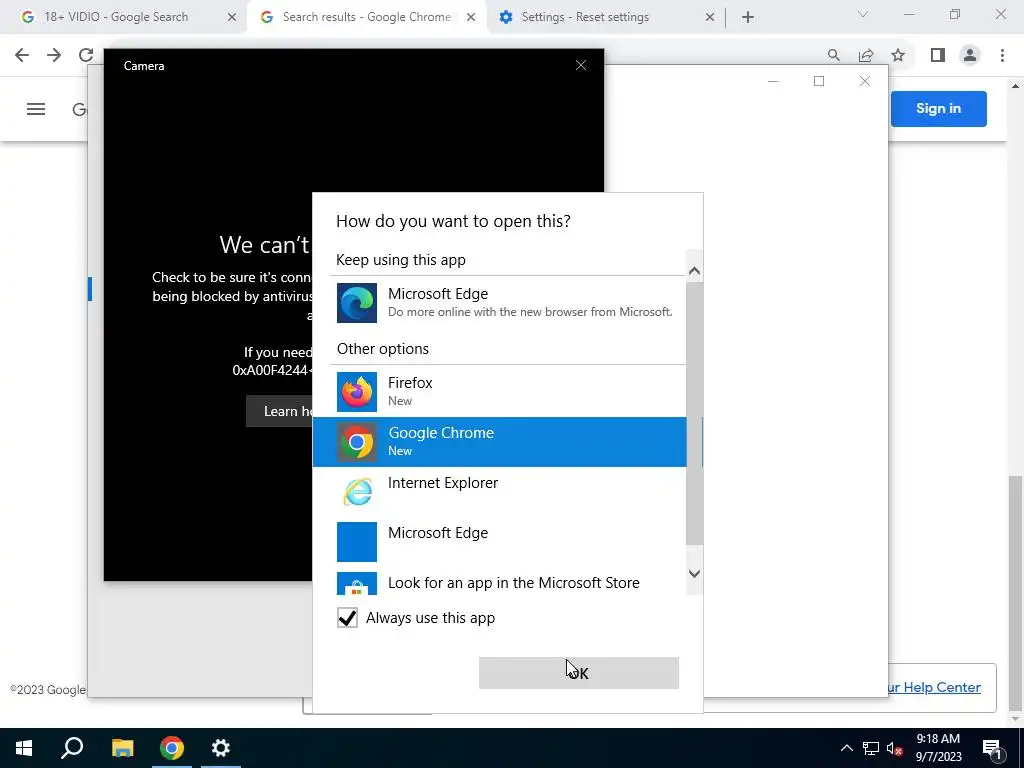
Task: Click the app list scroll up arrow
Action: [694, 270]
